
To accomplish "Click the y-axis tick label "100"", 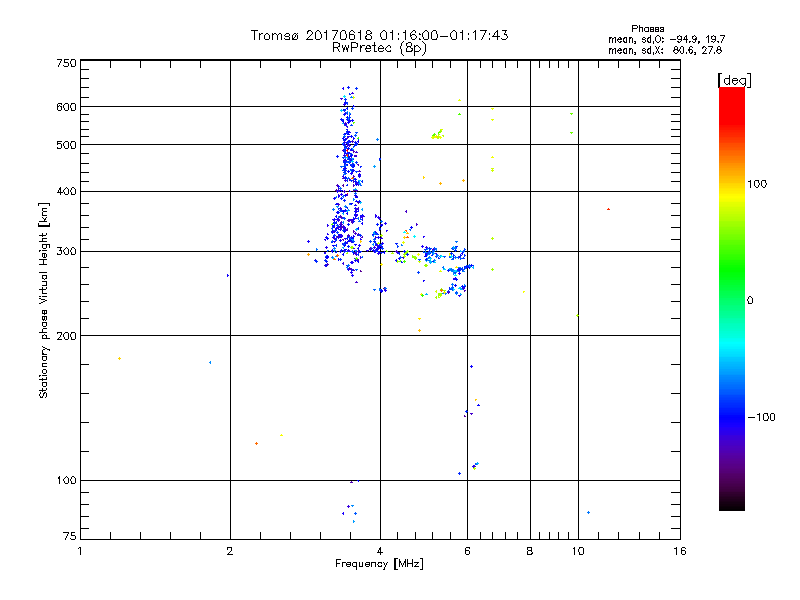I will 66,480.
